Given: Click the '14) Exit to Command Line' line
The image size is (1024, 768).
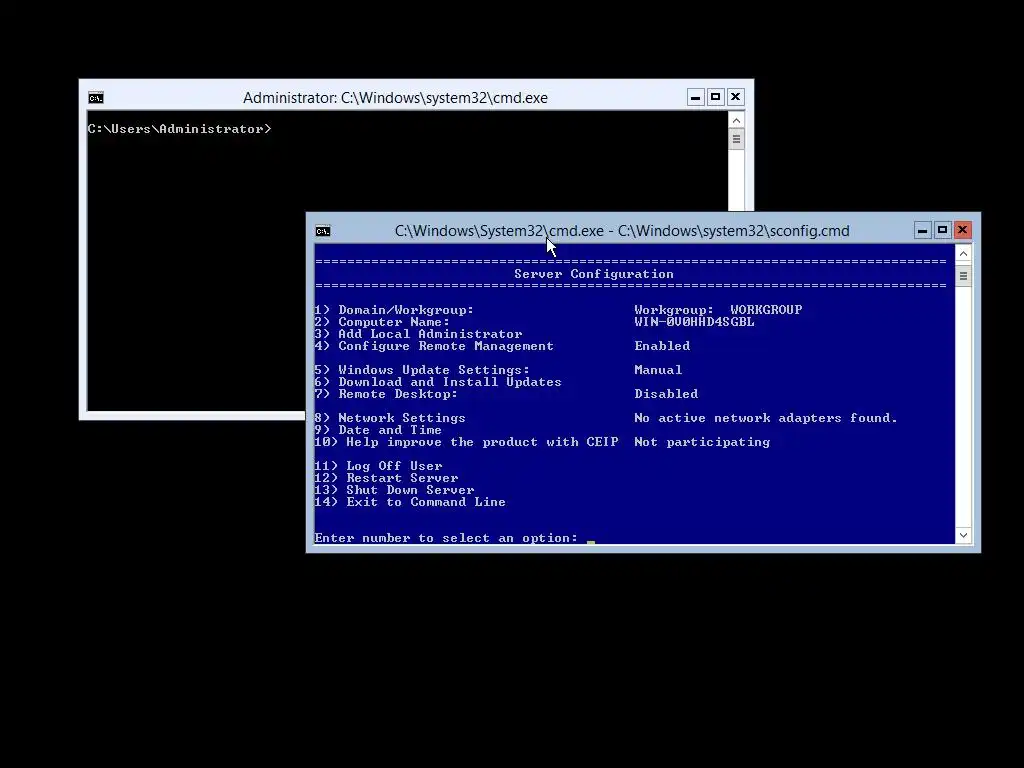Looking at the screenshot, I should [410, 502].
